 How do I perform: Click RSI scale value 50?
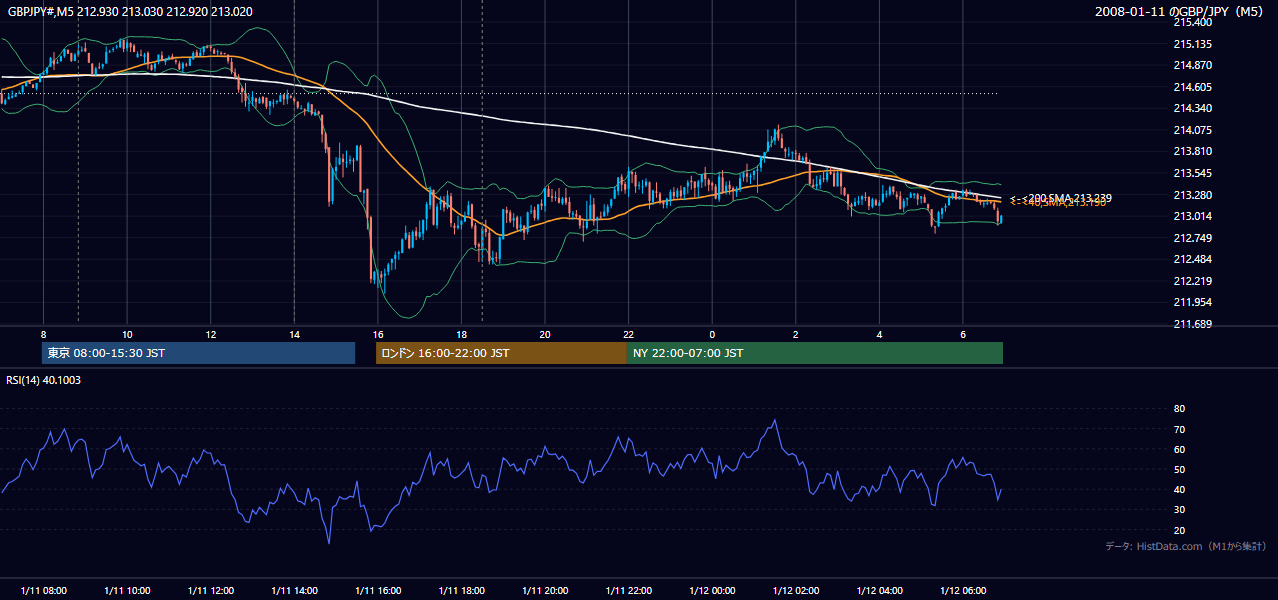click(1179, 469)
